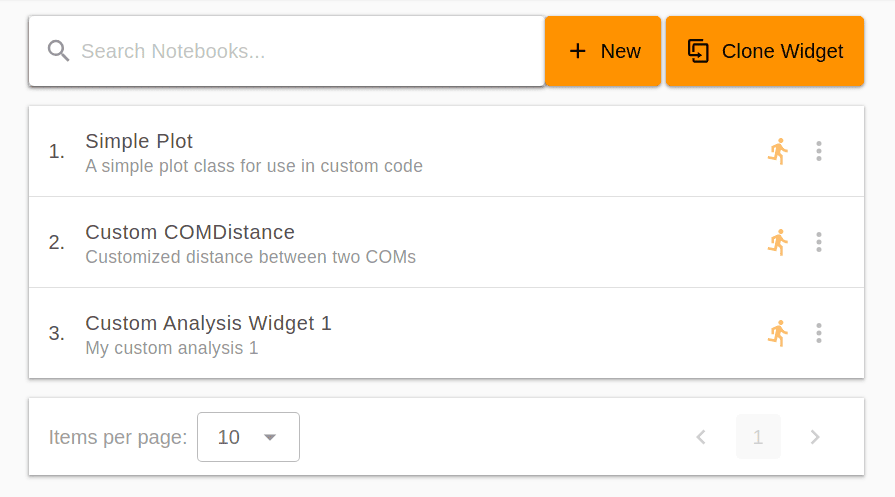The width and height of the screenshot is (895, 497).
Task: Run the Custom COMDistance notebook
Action: pos(777,243)
